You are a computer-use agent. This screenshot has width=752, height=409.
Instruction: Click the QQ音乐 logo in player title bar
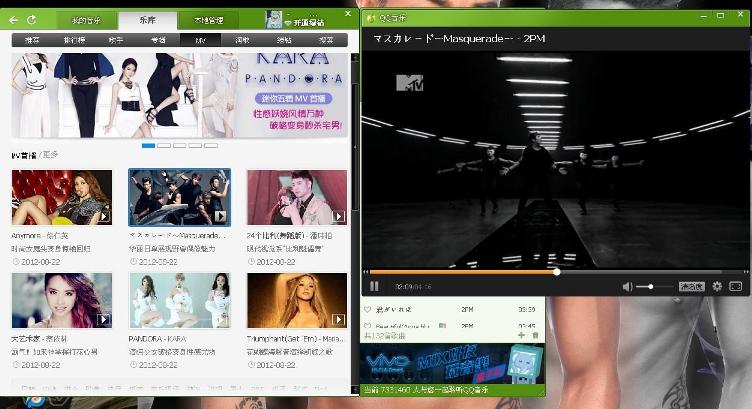370,18
